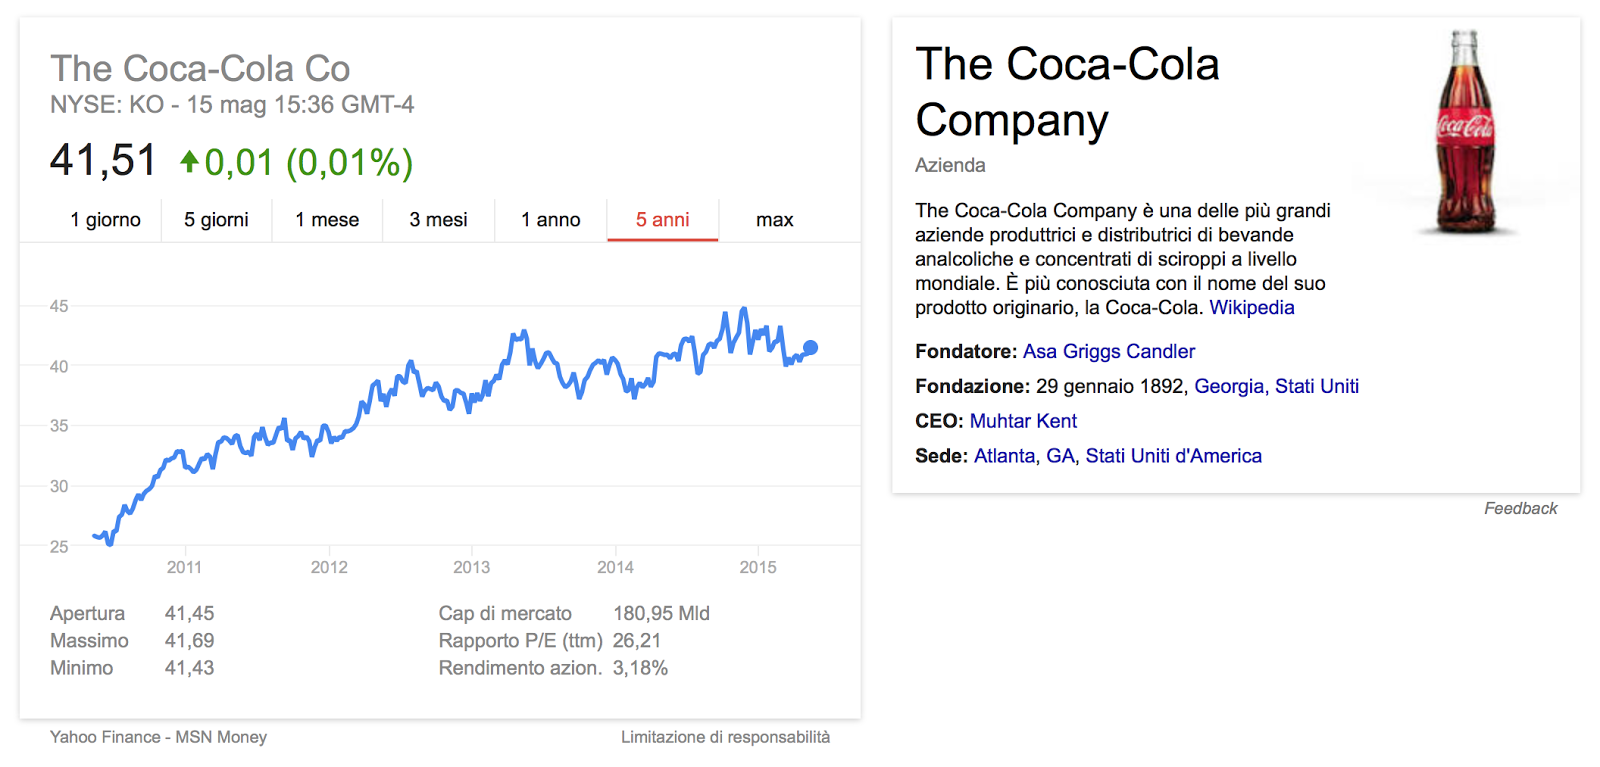Select the 5 anni tab
The image size is (1600, 767).
click(x=663, y=220)
